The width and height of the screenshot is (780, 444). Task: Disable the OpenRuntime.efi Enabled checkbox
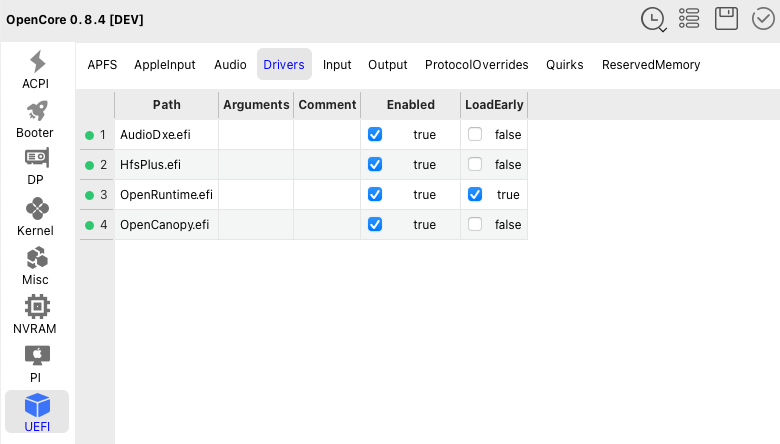[x=375, y=194]
